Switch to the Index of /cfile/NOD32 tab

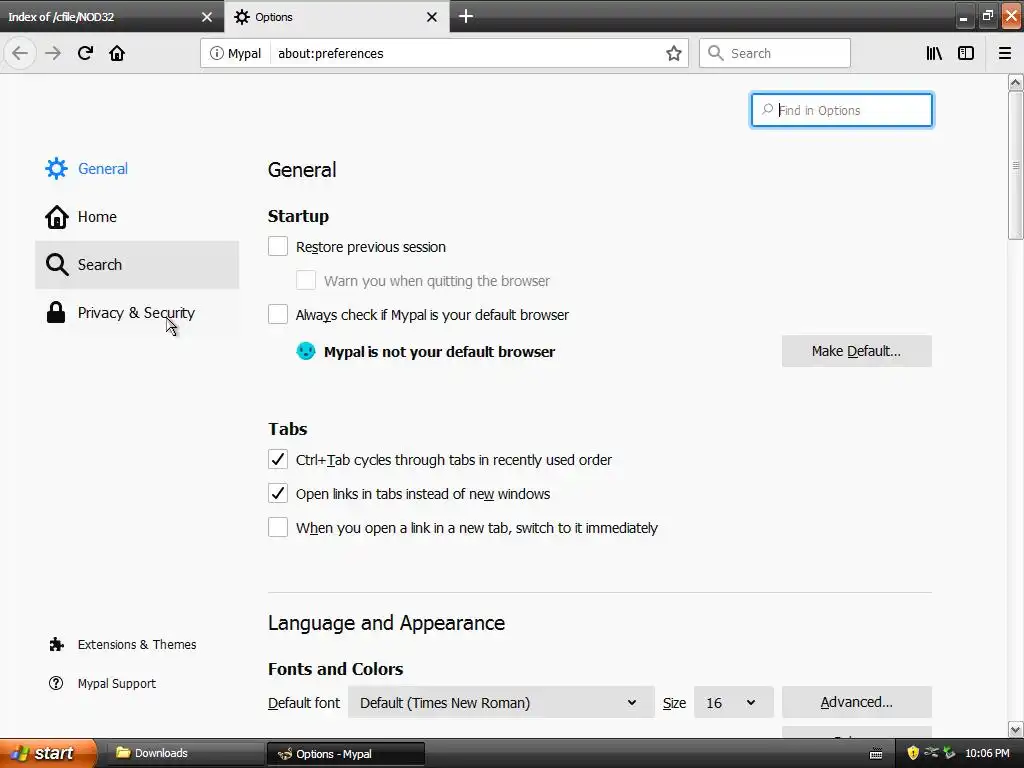[111, 17]
